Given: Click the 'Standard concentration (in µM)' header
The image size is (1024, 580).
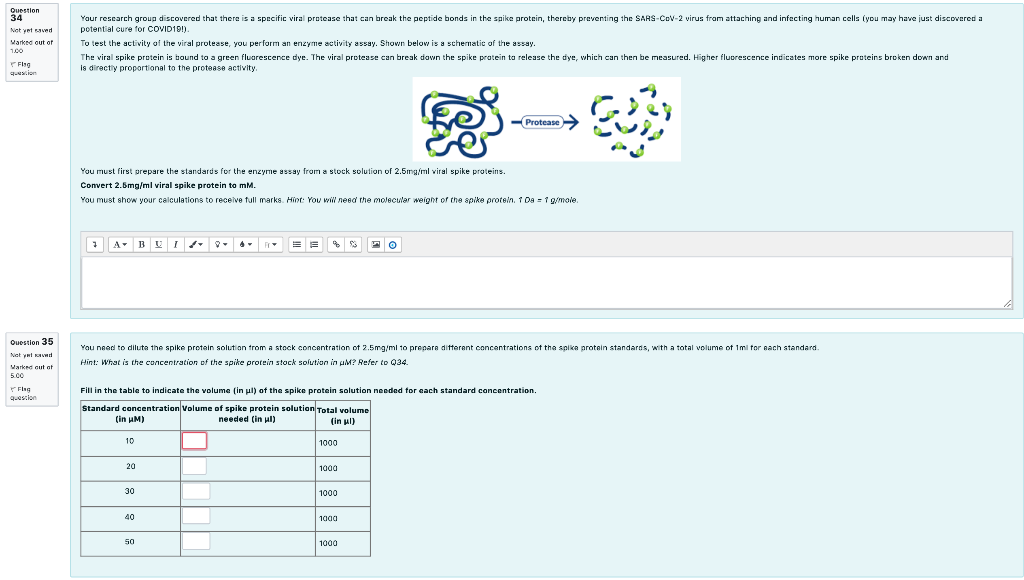Looking at the screenshot, I should point(130,413).
